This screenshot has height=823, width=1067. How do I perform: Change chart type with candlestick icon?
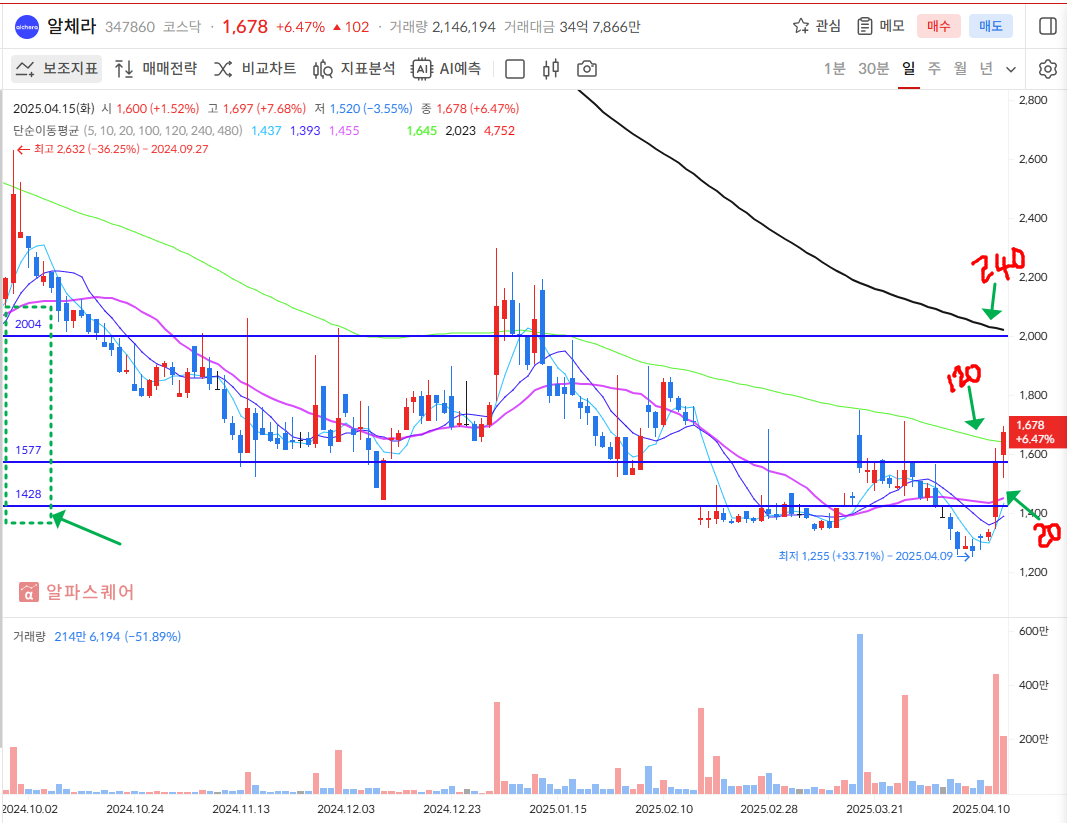click(551, 69)
